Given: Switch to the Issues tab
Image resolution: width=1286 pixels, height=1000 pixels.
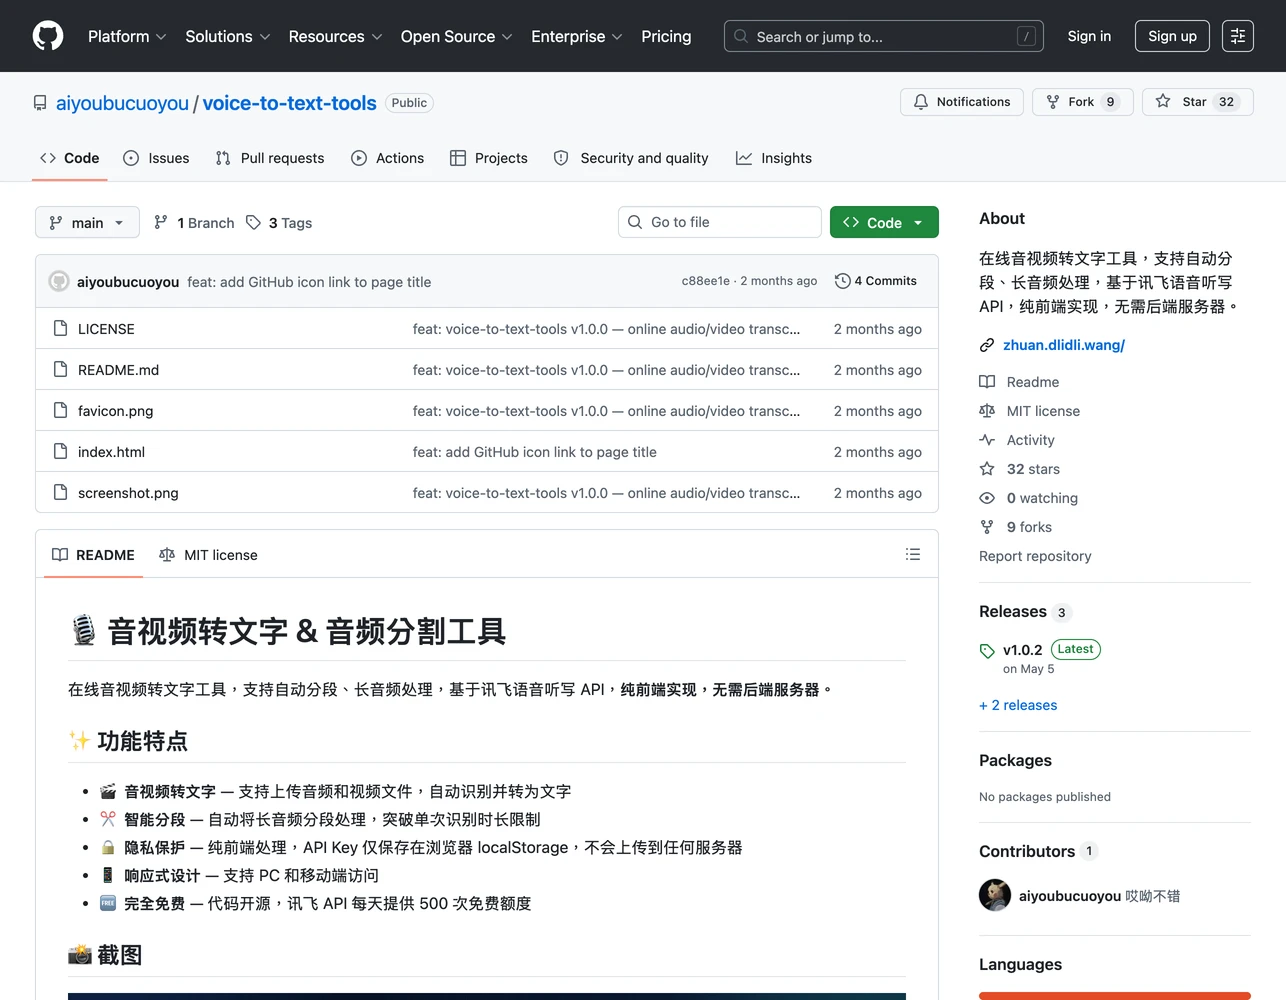Looking at the screenshot, I should click(x=156, y=158).
